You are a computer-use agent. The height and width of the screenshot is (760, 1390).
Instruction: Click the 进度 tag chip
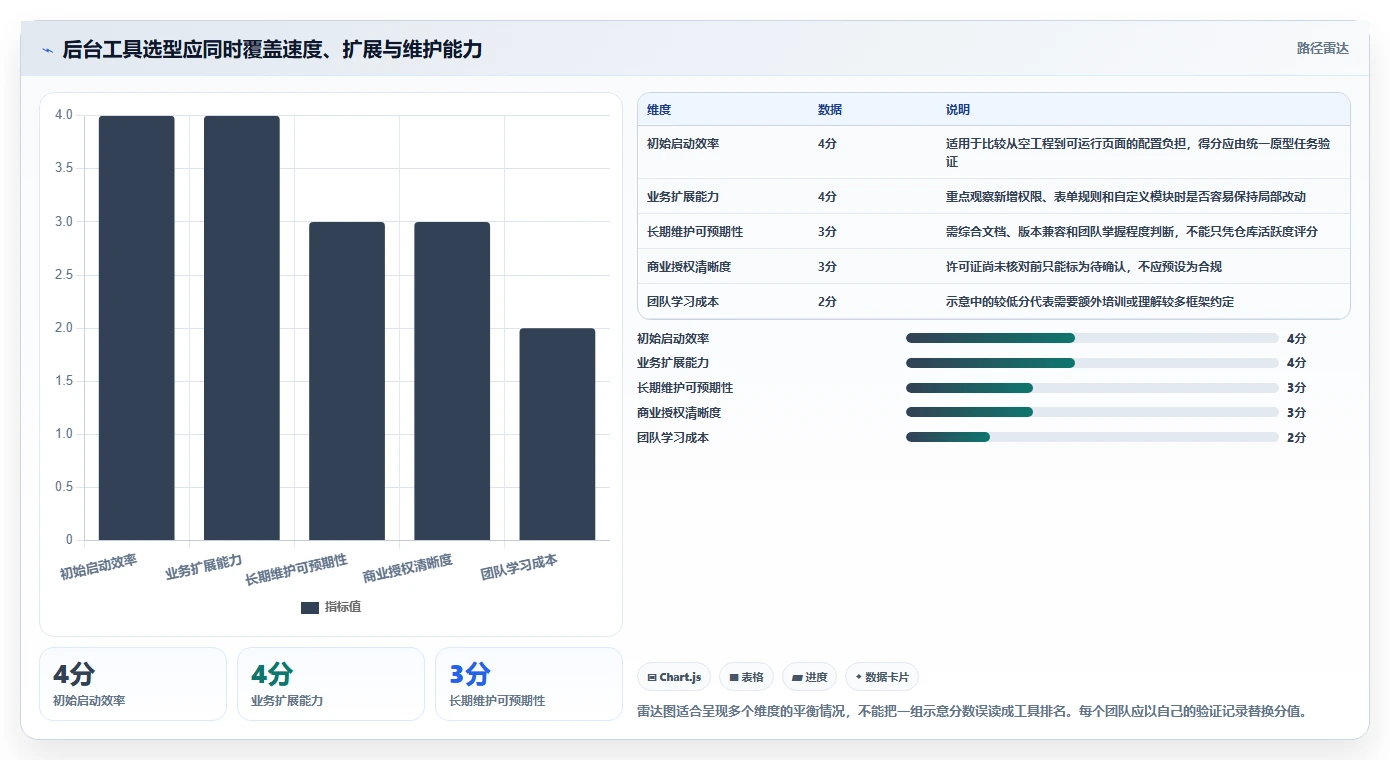coord(809,677)
